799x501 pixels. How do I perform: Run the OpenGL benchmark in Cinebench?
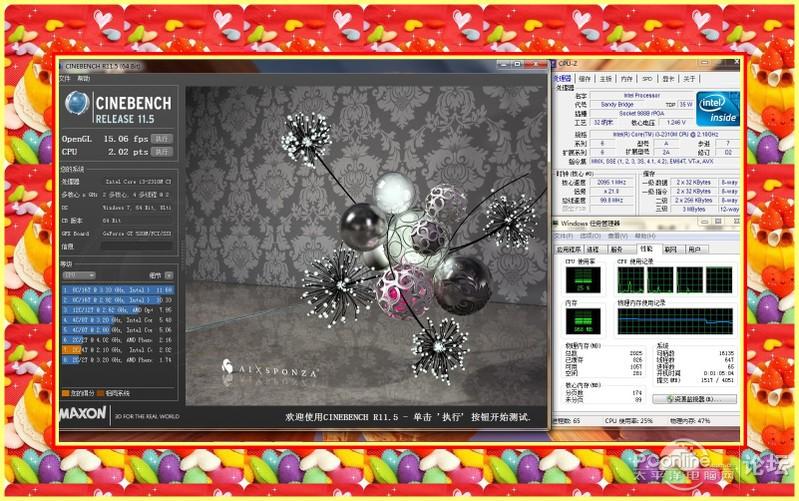click(x=162, y=139)
